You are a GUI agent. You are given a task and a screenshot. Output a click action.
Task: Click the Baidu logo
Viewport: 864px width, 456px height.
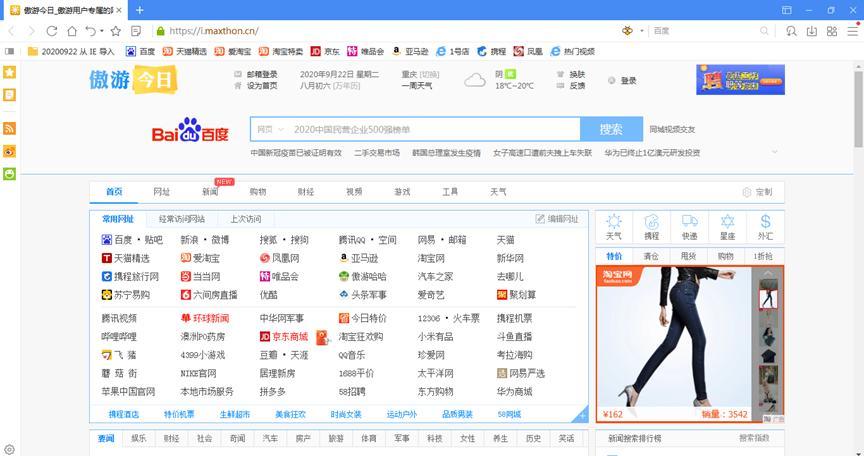tap(190, 129)
